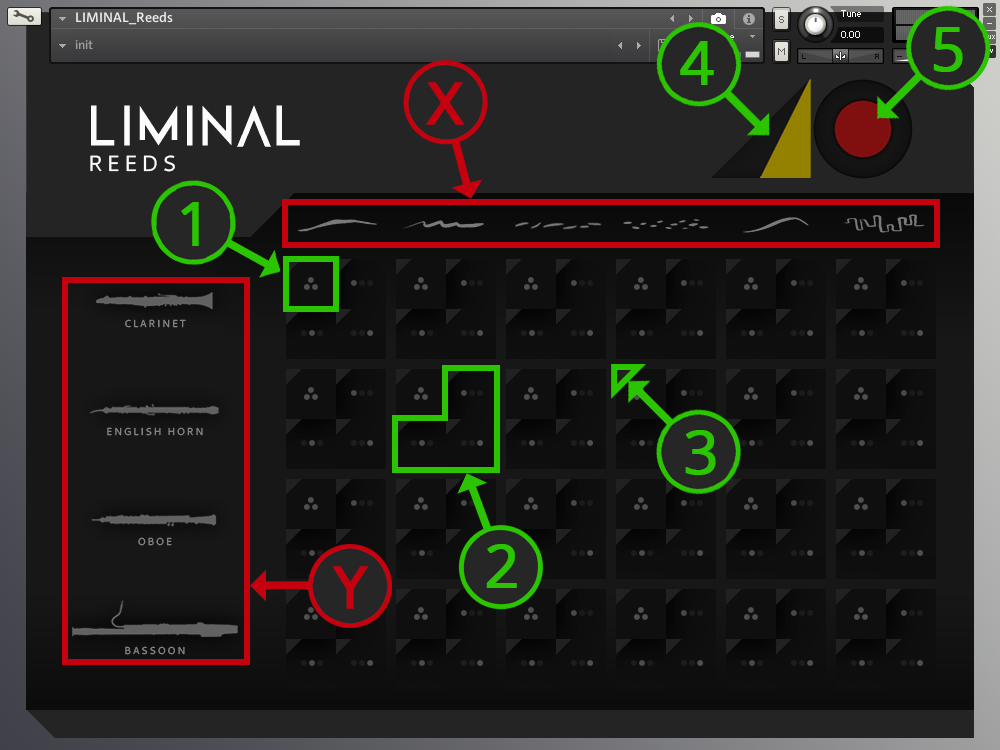
Task: Toggle English Horn last-dot cell under square-wave column
Action: click(911, 443)
